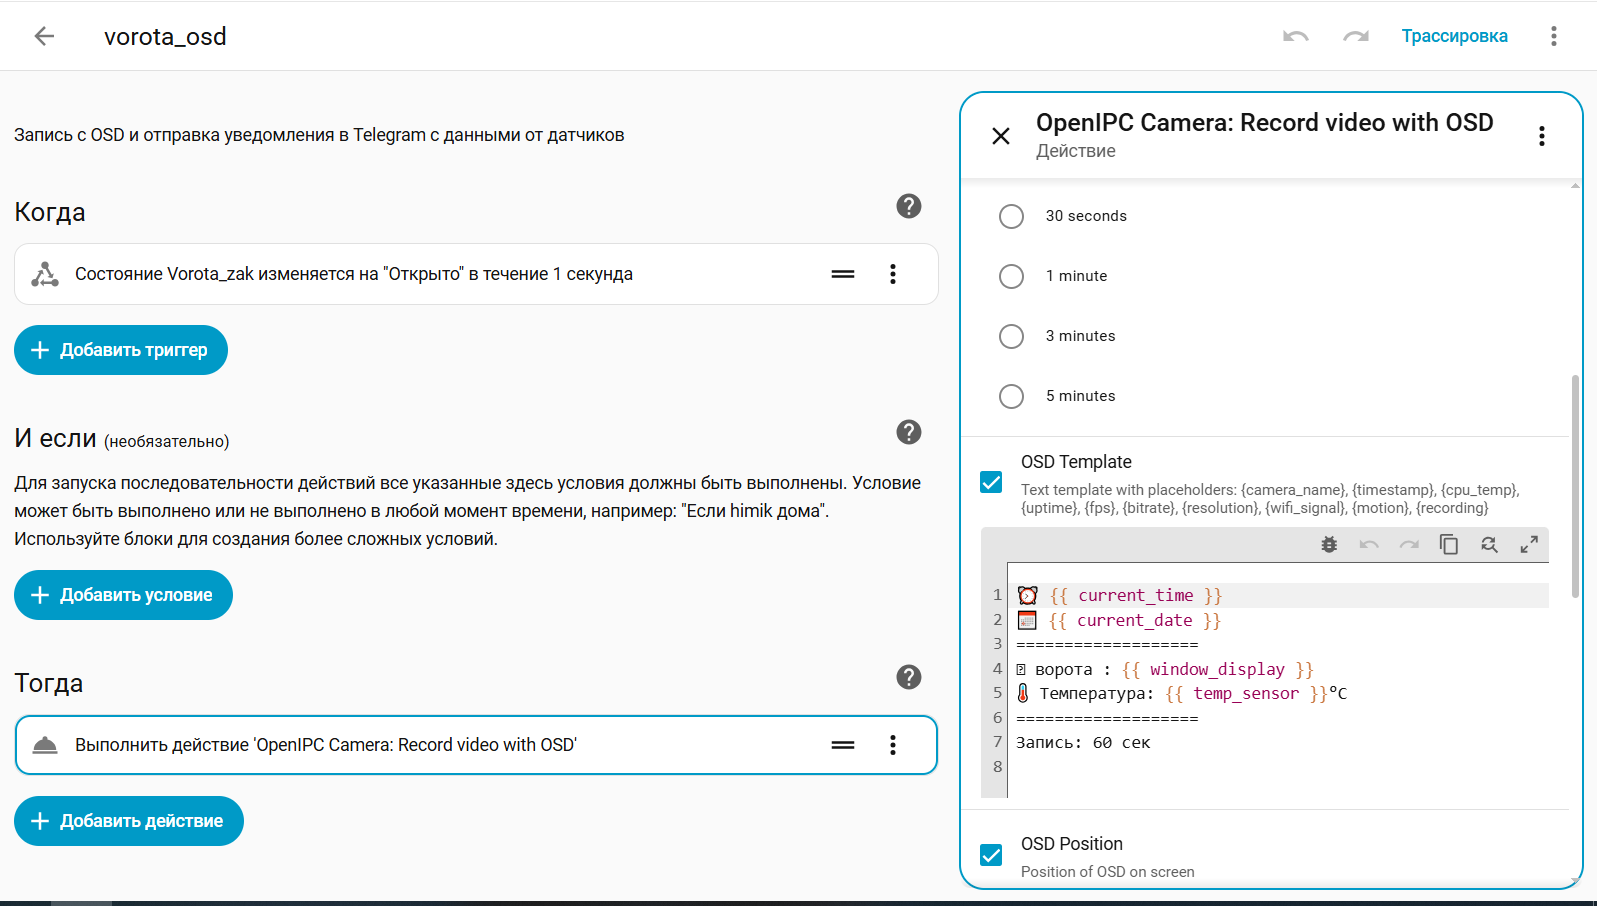
Task: Open the action panel's three-dot menu
Action: pos(1541,136)
